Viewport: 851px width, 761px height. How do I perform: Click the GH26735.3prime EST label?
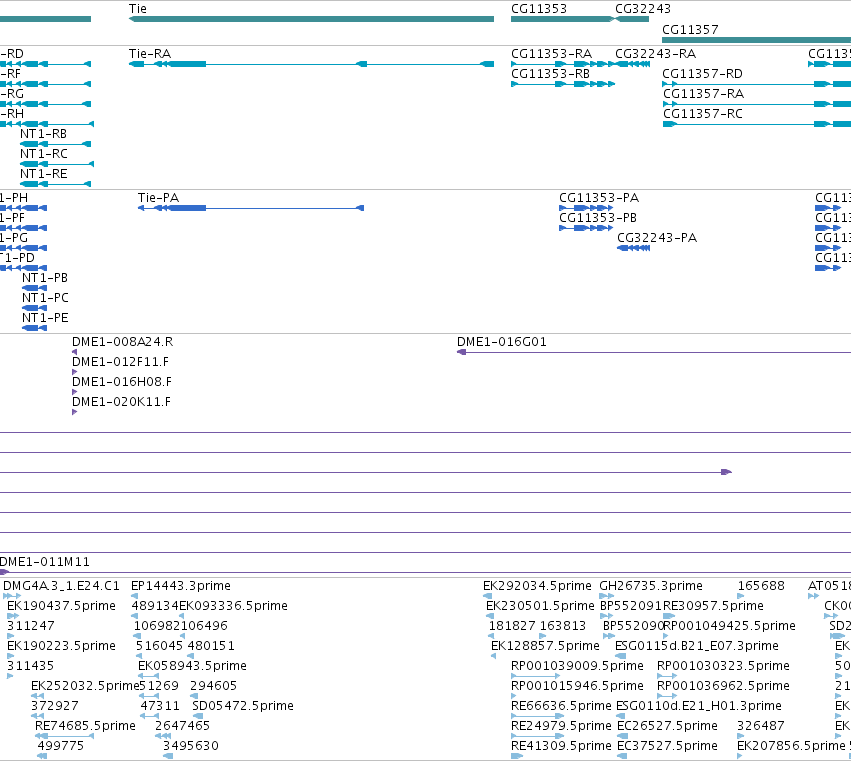[651, 586]
